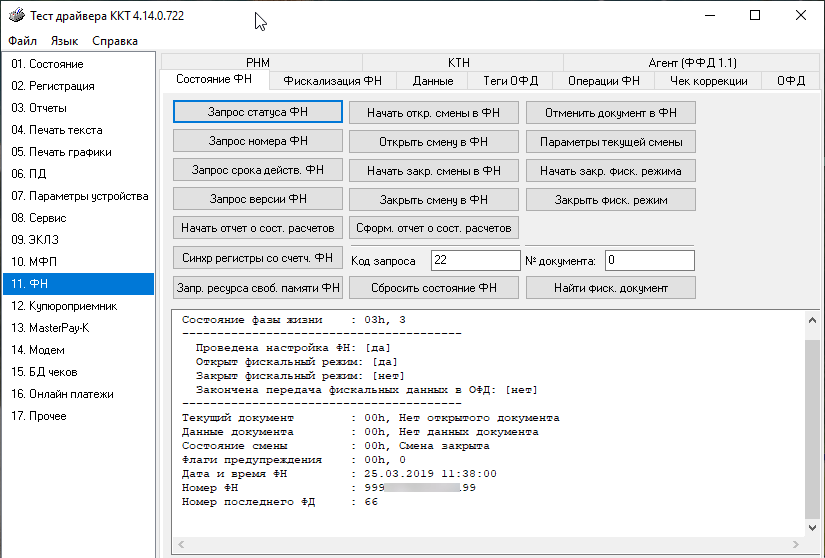
Task: Click the output log horizontal scrollbar
Action: tap(487, 546)
